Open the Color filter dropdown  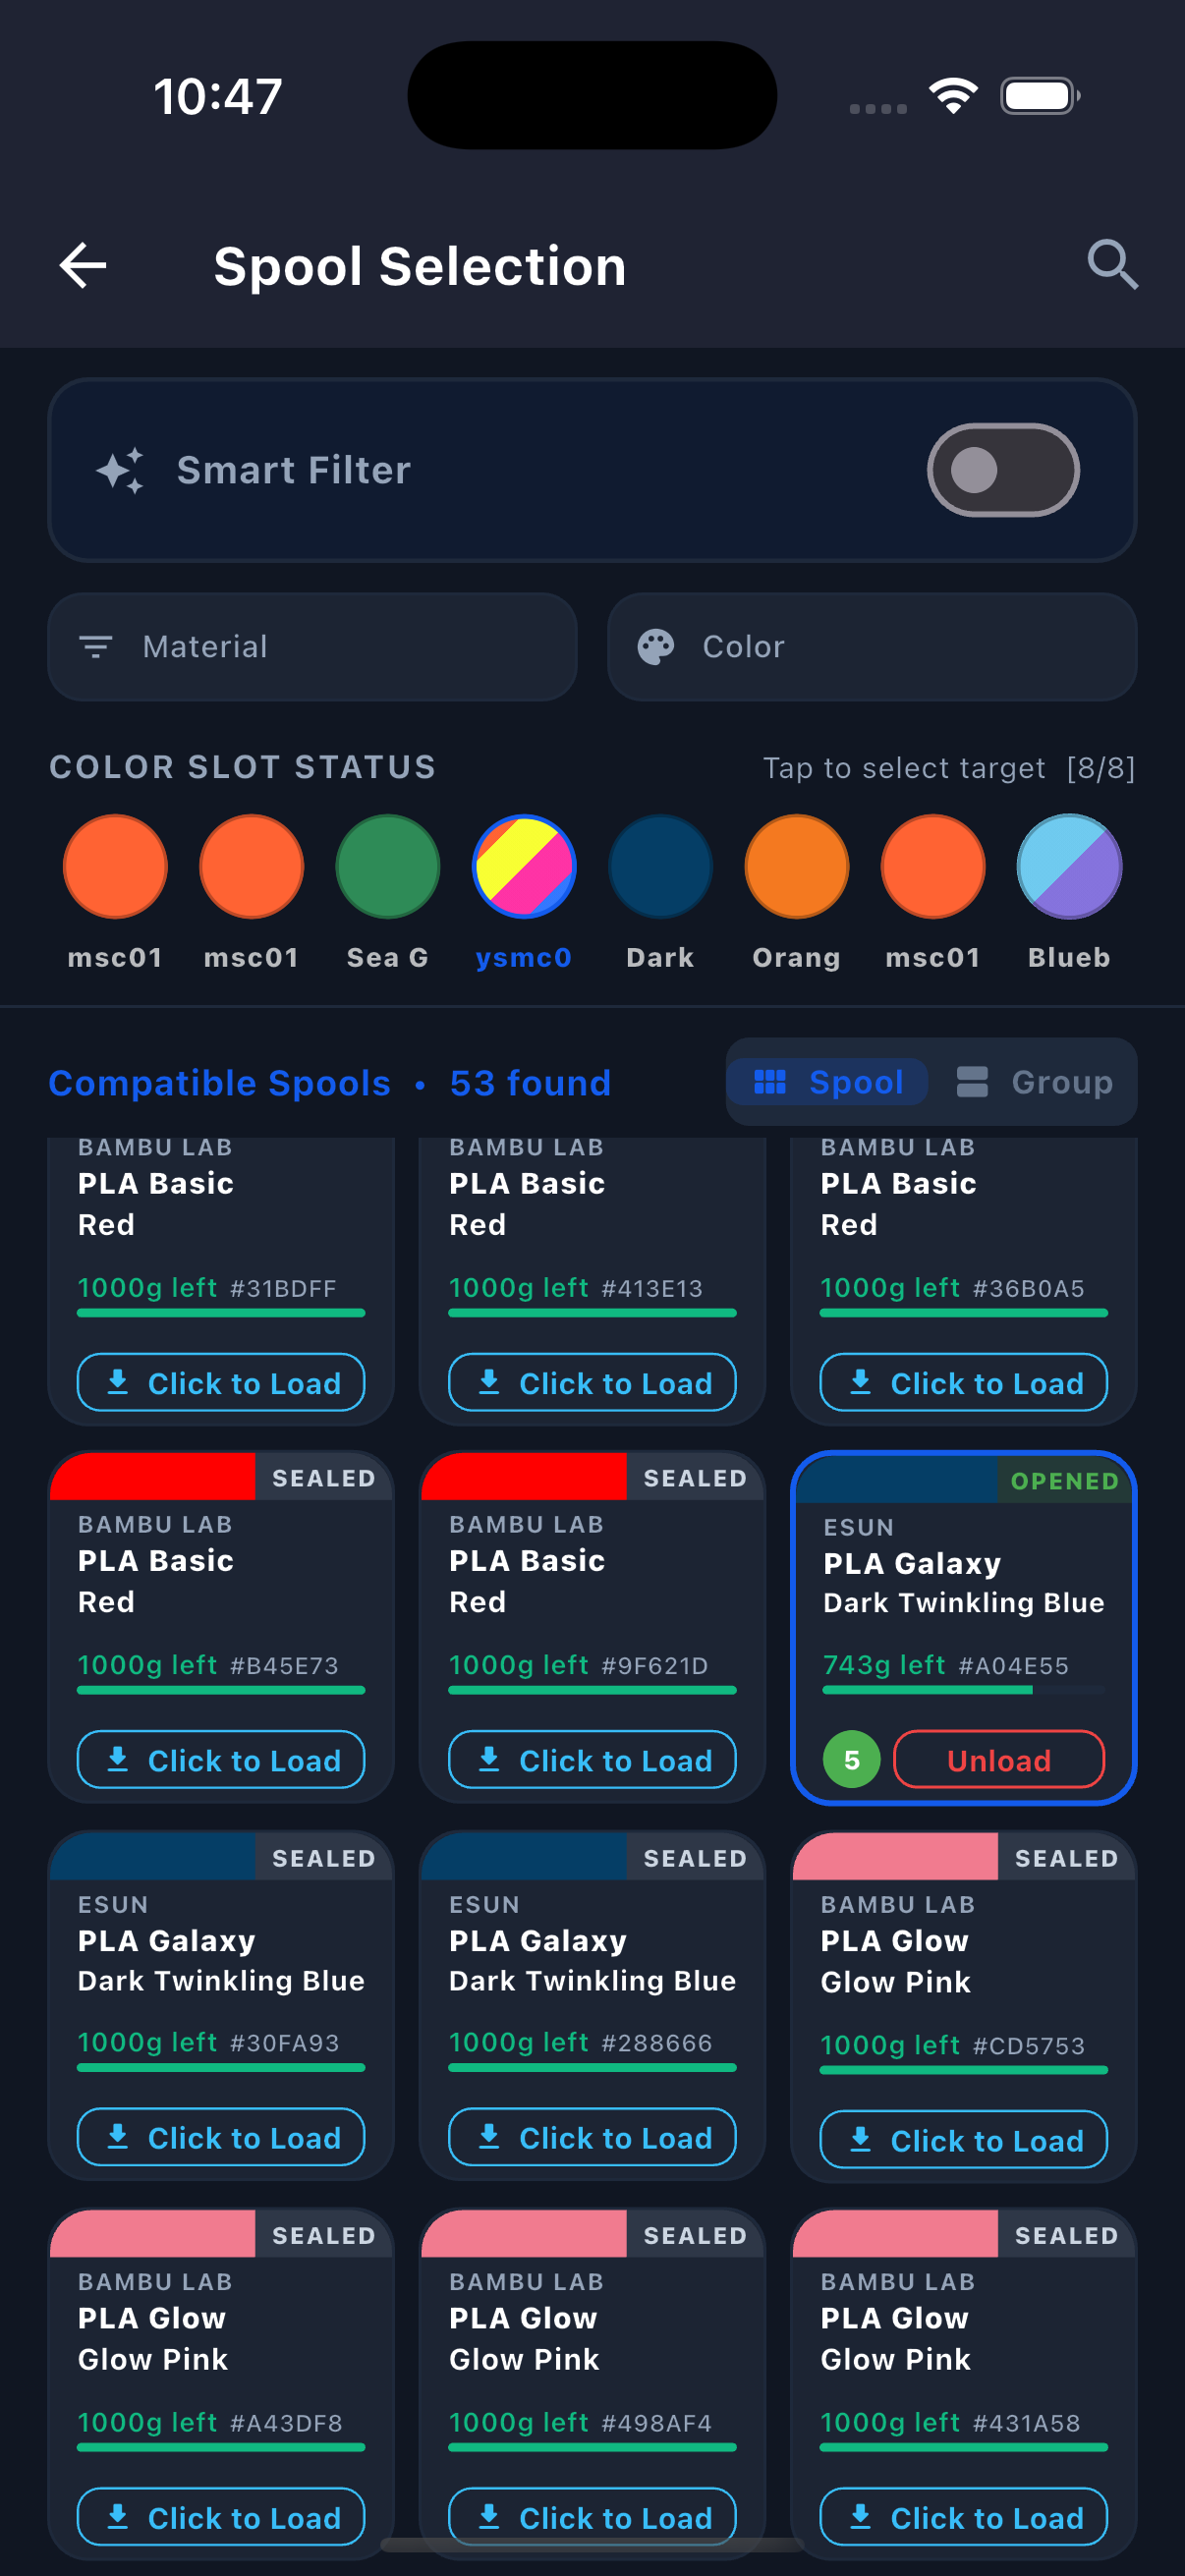coord(871,647)
